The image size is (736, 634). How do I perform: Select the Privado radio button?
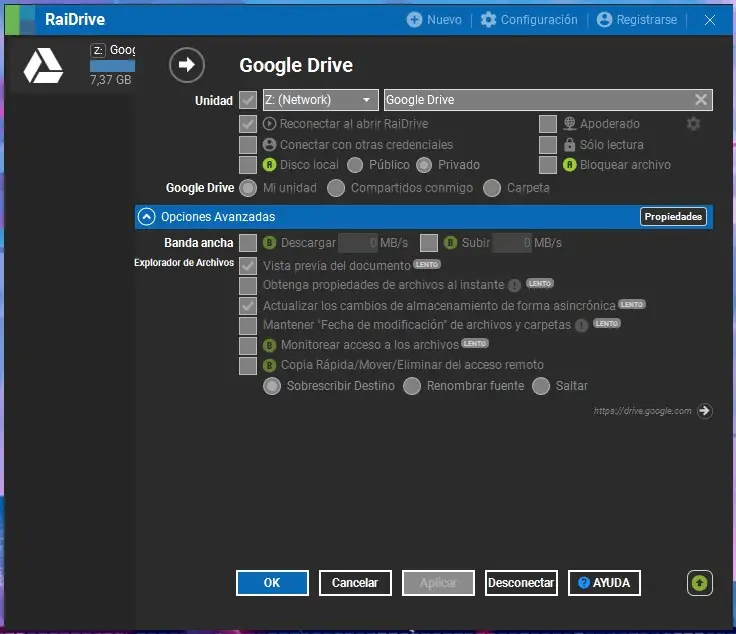coord(424,165)
